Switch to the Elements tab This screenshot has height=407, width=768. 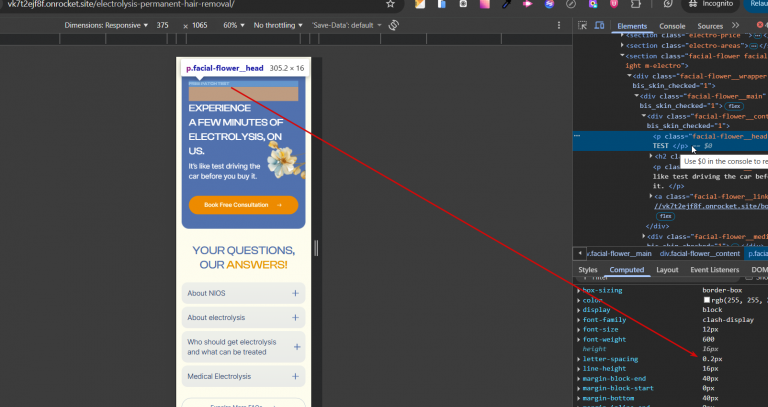click(x=632, y=26)
